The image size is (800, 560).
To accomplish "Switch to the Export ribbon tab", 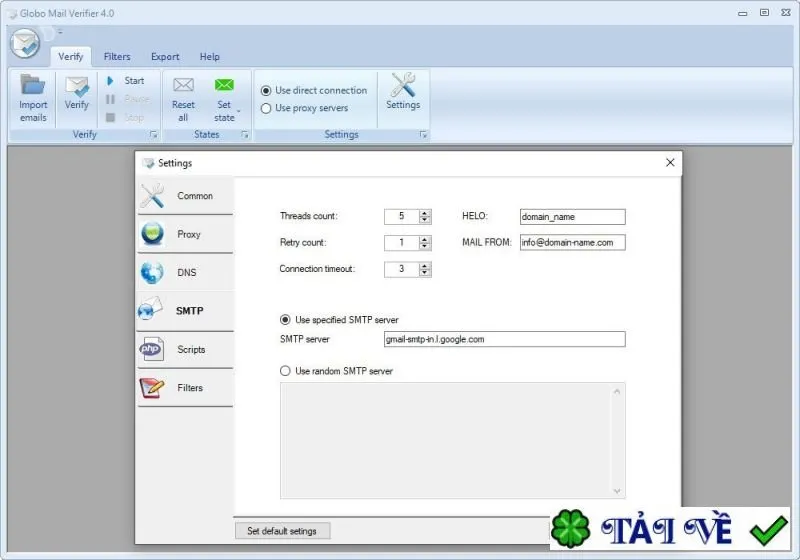I will (x=165, y=57).
